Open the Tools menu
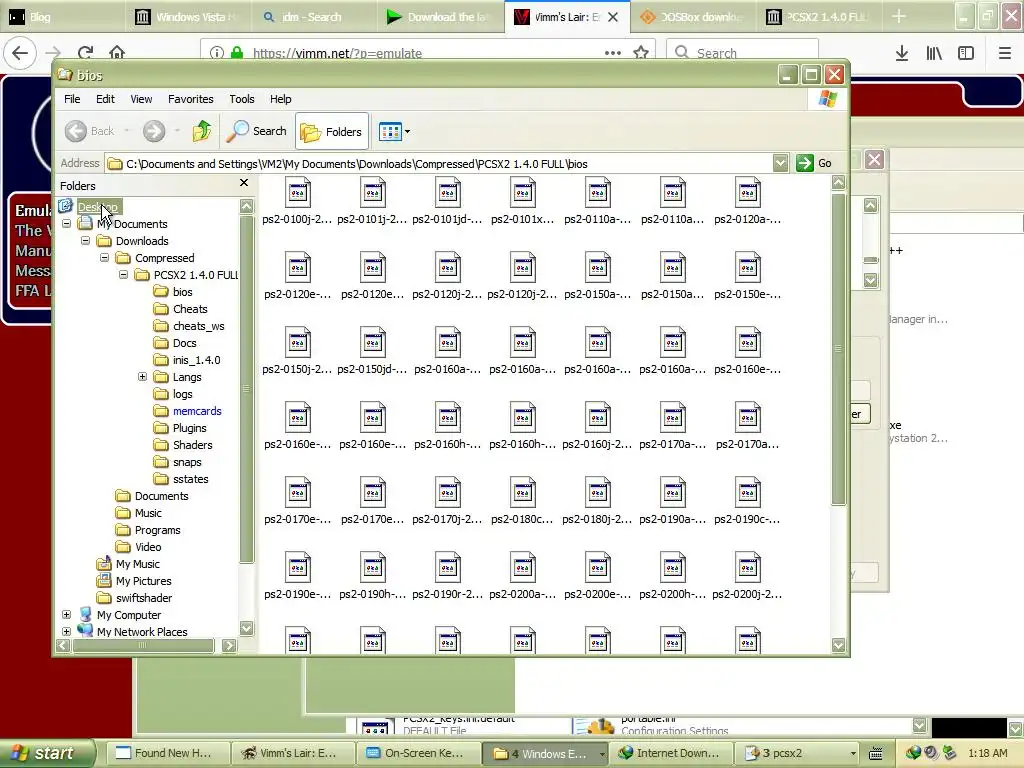Screen dimensions: 1024x768 point(242,99)
